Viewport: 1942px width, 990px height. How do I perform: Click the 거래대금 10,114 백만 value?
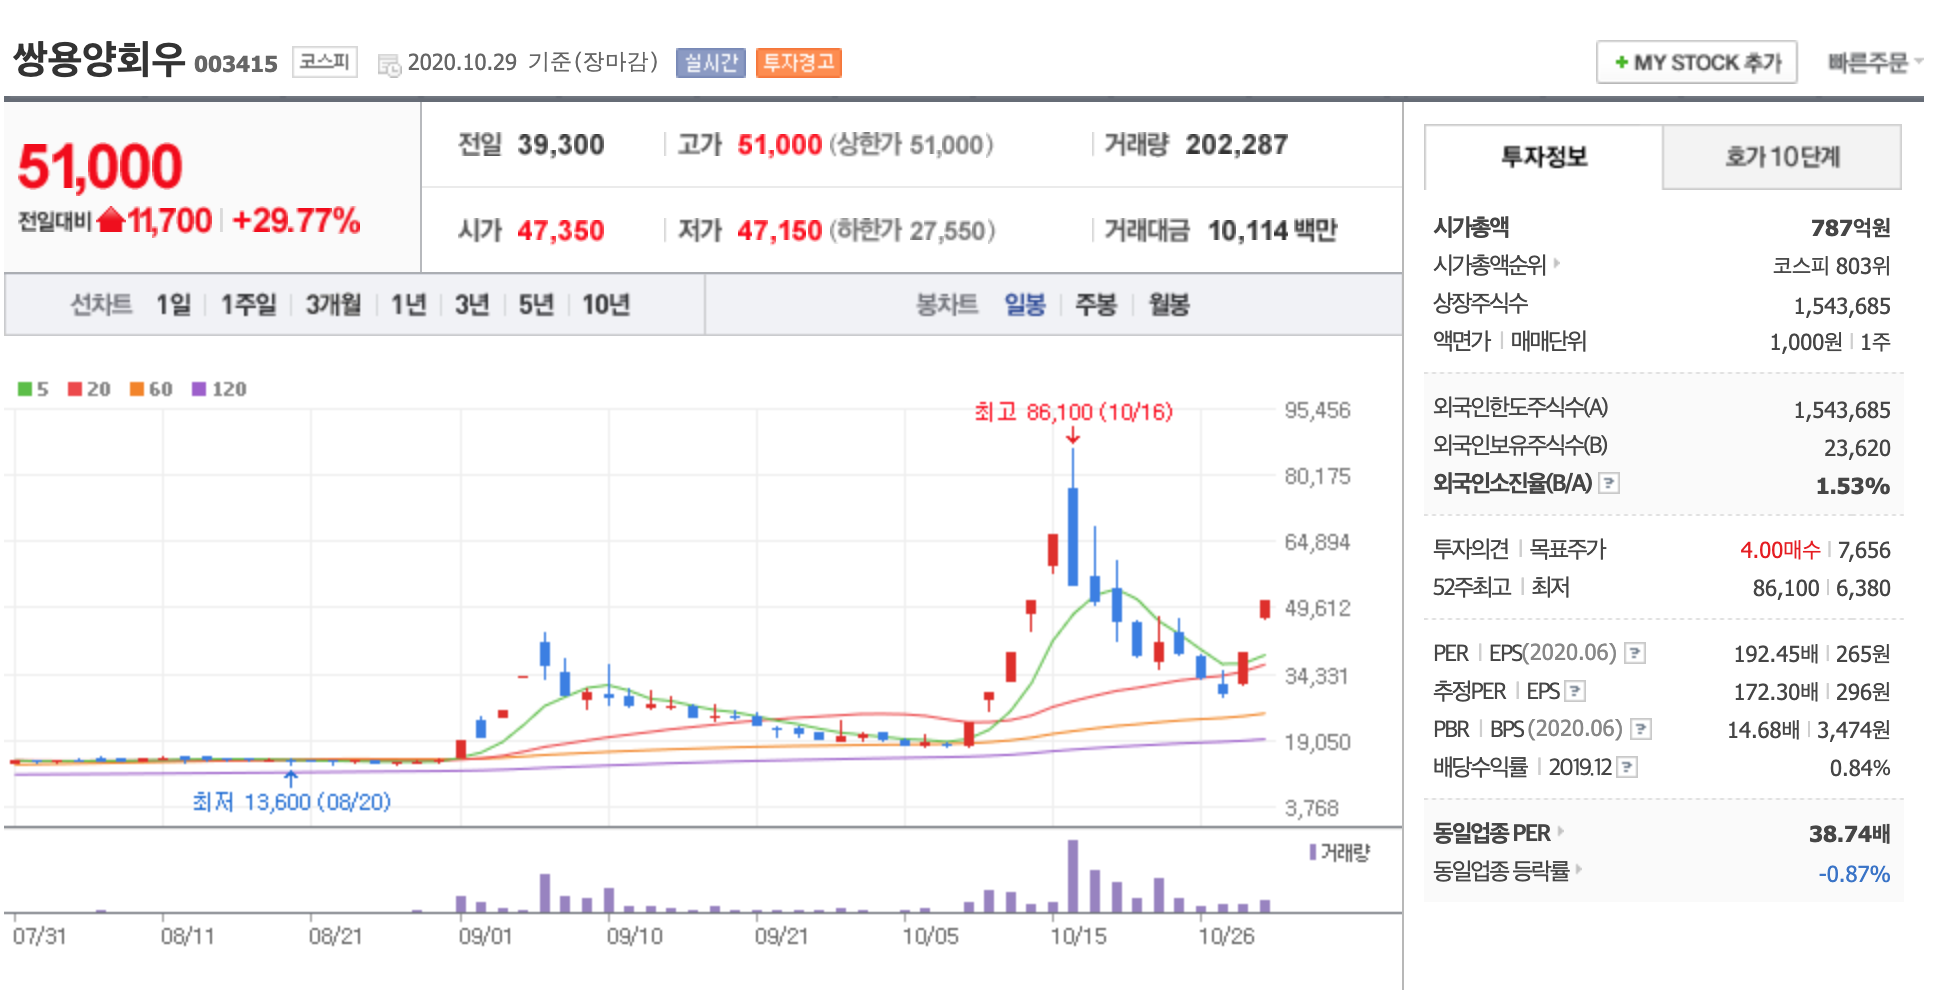click(x=1272, y=231)
